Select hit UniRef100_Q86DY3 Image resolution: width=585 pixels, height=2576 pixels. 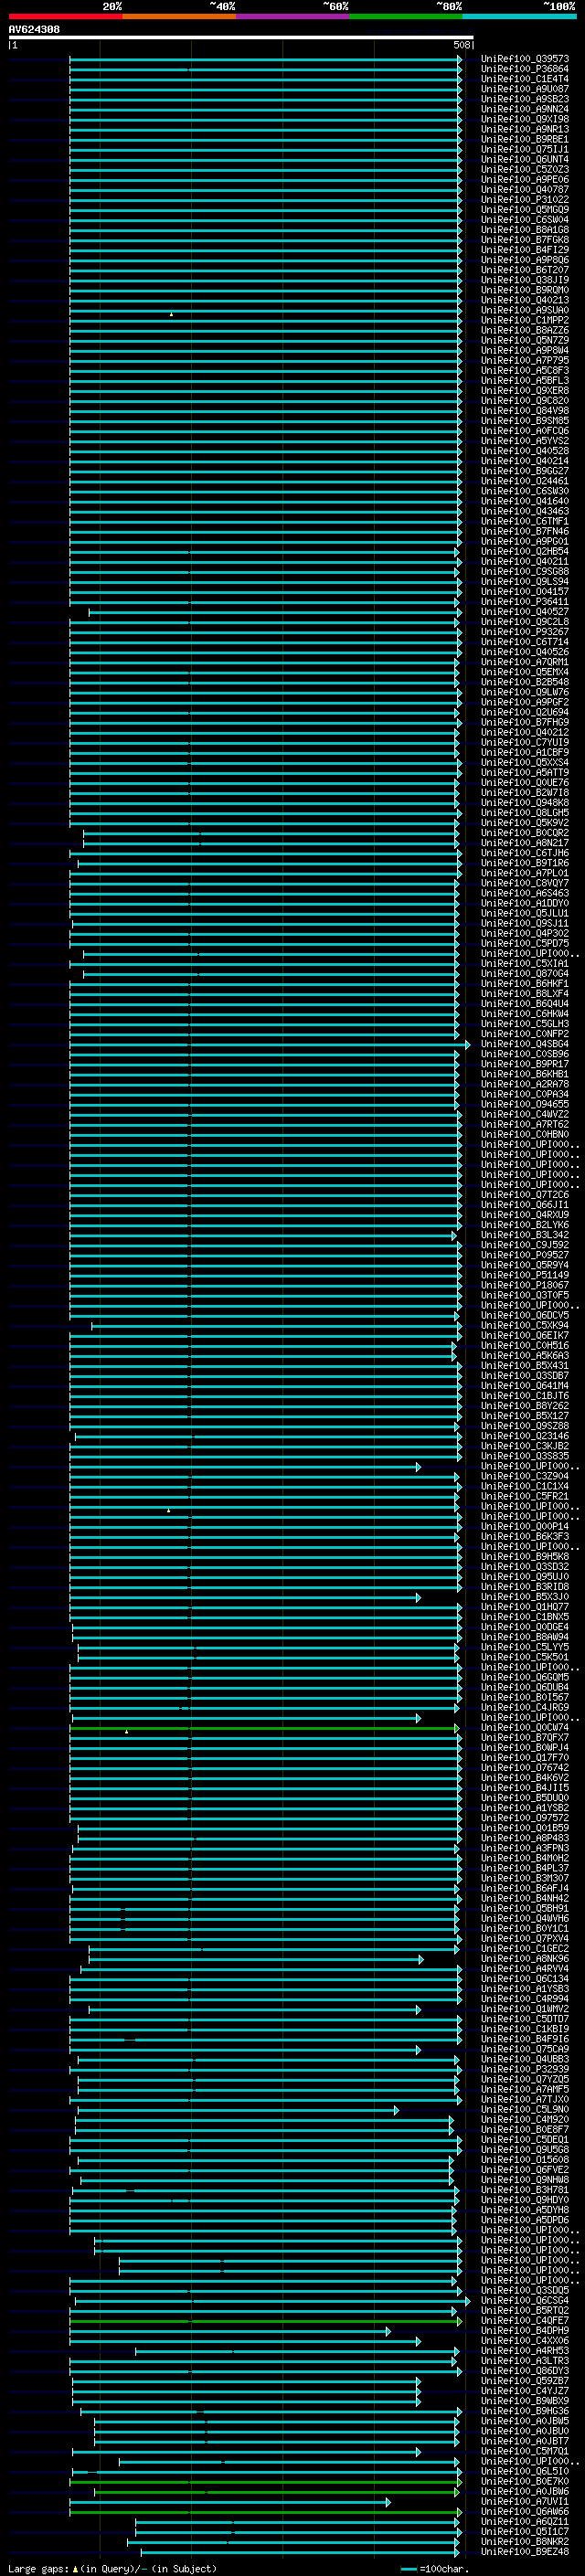525,2370
